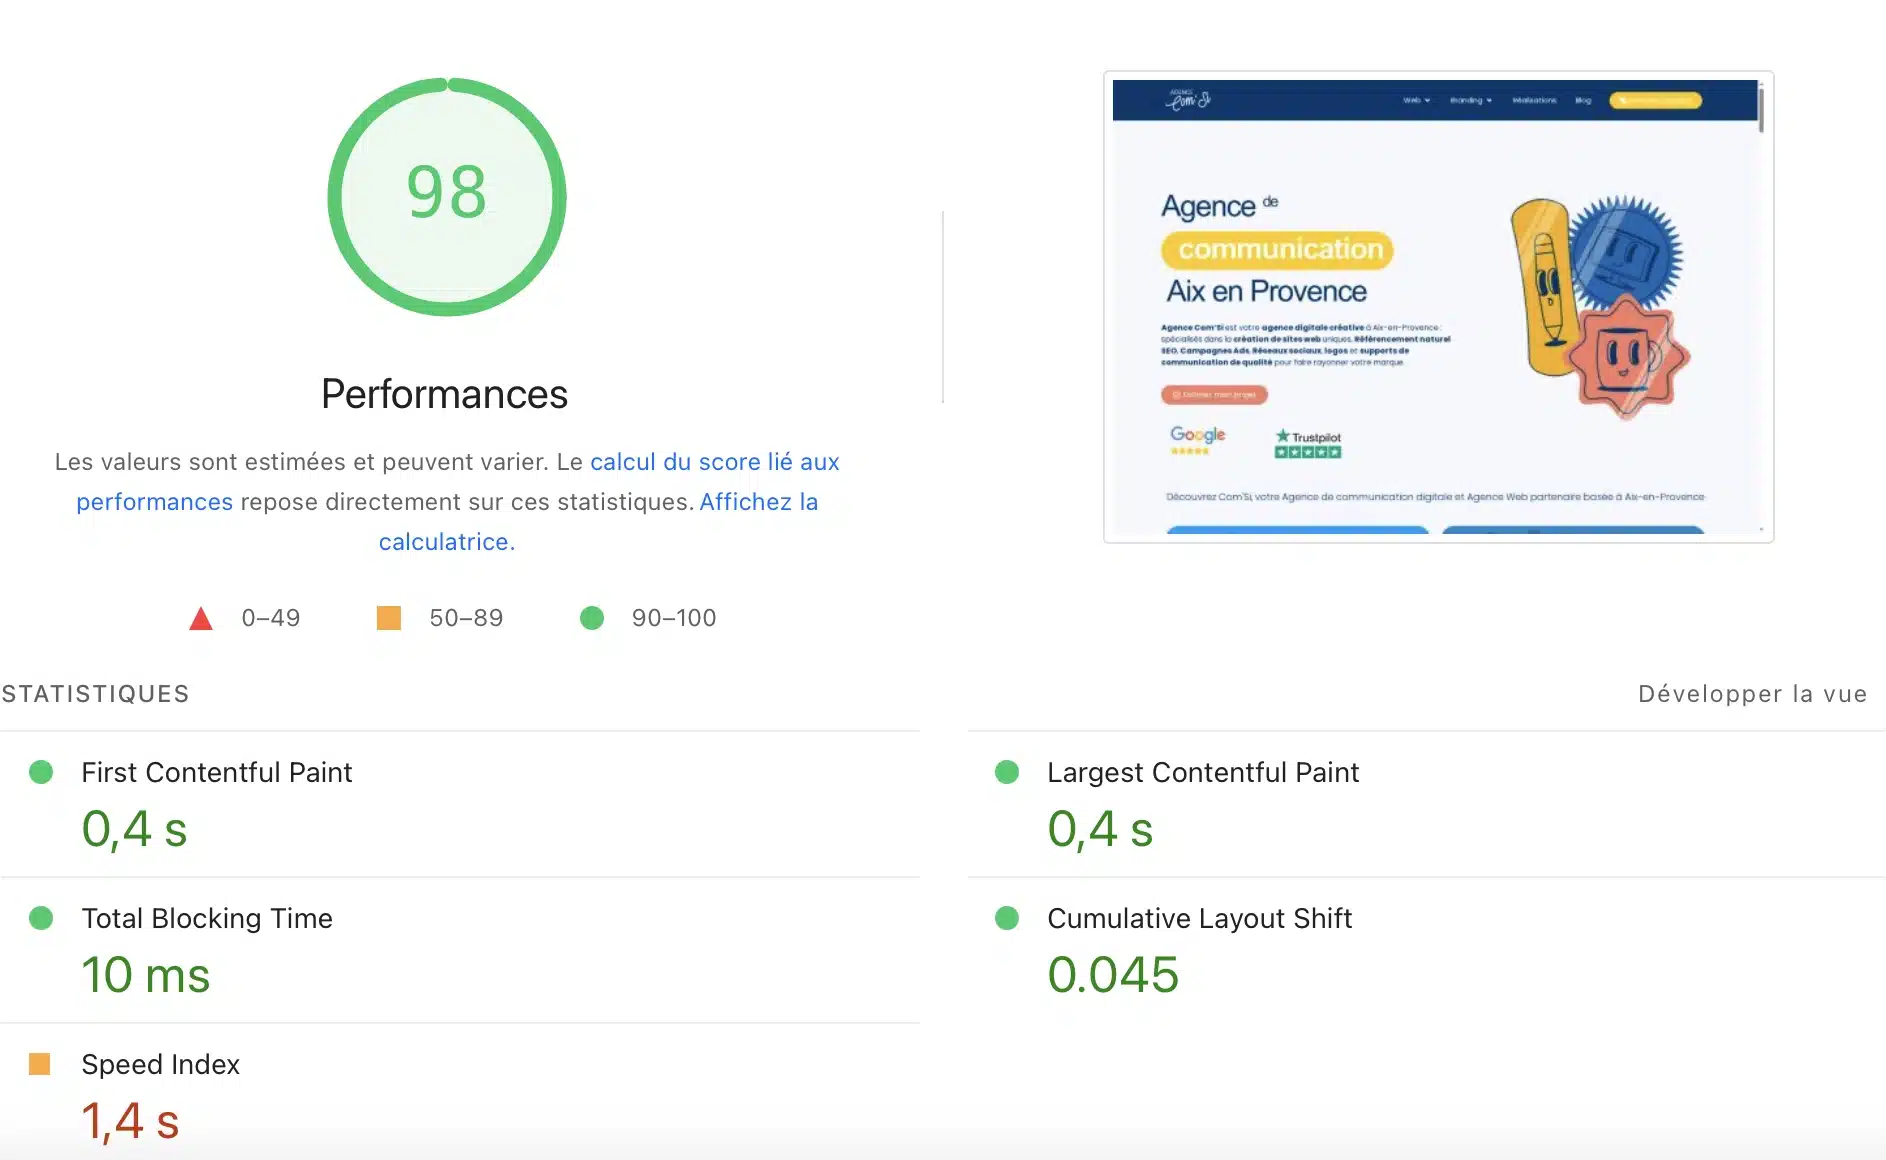Click the green circle 90–100 legend icon

pyautogui.click(x=592, y=618)
